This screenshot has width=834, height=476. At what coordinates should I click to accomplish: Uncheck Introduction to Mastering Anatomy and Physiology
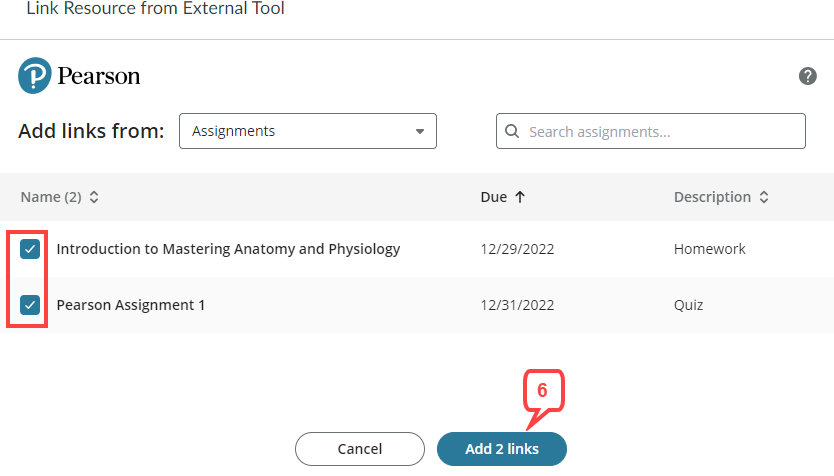[30, 249]
